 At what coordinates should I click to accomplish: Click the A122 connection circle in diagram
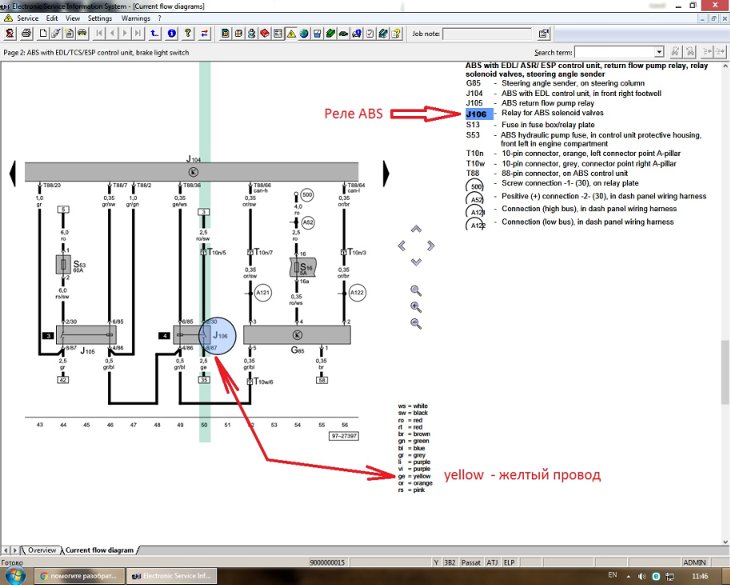point(357,293)
